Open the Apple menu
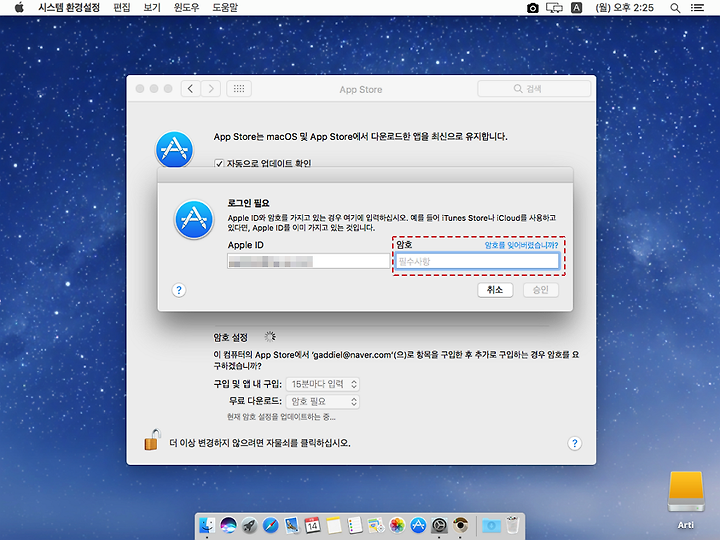The image size is (720, 540). pyautogui.click(x=19, y=7)
